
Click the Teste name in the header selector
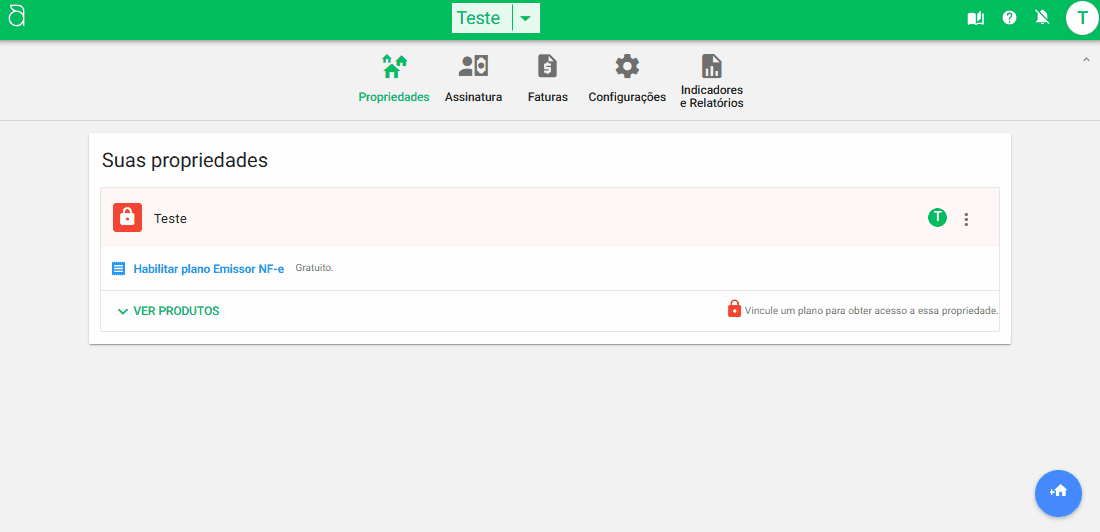tap(478, 18)
